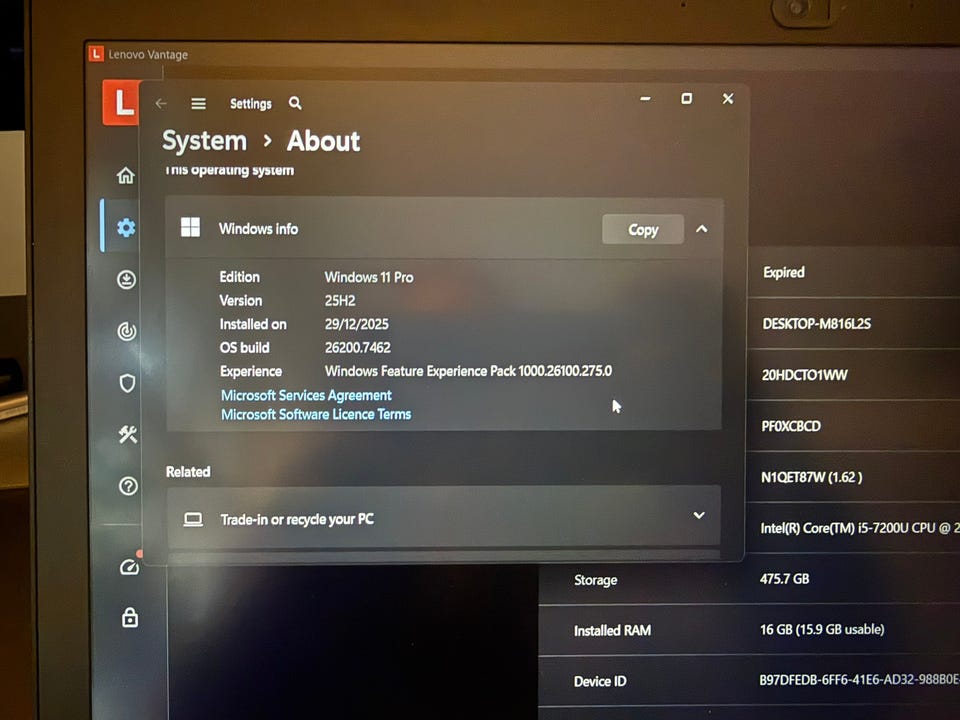This screenshot has height=720, width=960.
Task: Click the 20HDCTO1WW product number in Vantage
Action: (x=804, y=375)
